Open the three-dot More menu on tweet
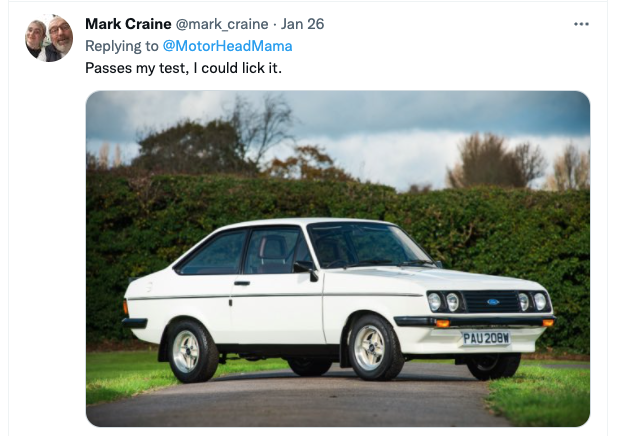Image resolution: width=624 pixels, height=436 pixels. point(581,24)
